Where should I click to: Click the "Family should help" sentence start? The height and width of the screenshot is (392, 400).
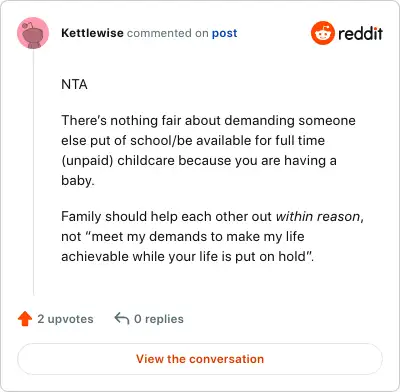pyautogui.click(x=104, y=216)
